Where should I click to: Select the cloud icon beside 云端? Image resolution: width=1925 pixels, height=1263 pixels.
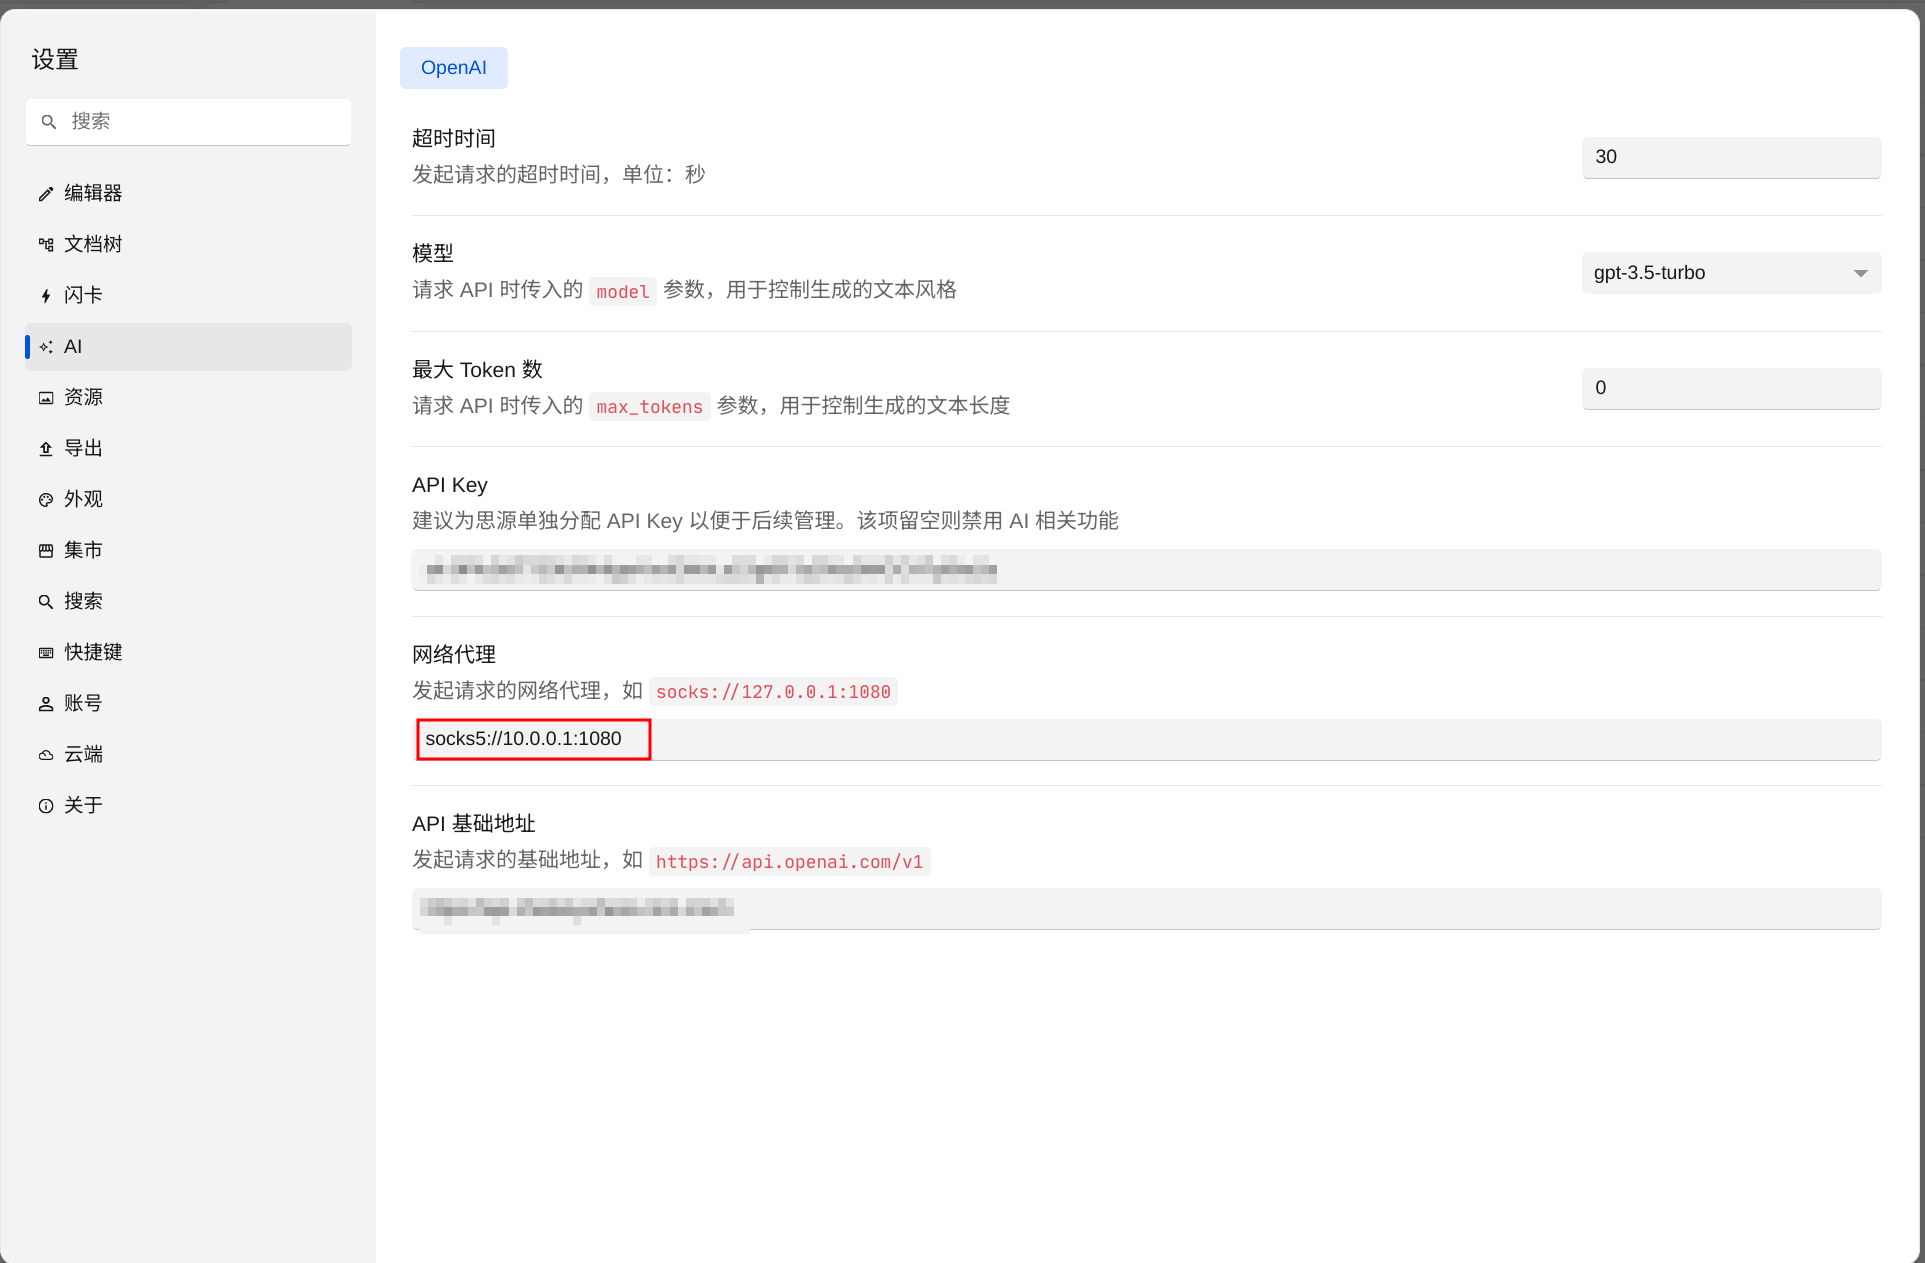point(46,753)
